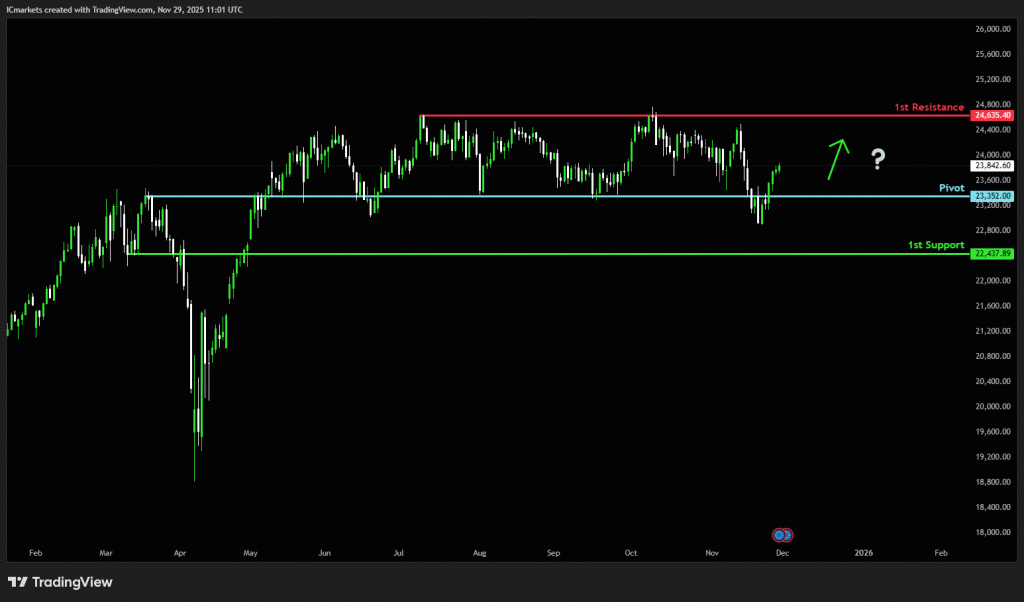The width and height of the screenshot is (1024, 602).
Task: Click the TradingView logo
Action: click(x=60, y=582)
